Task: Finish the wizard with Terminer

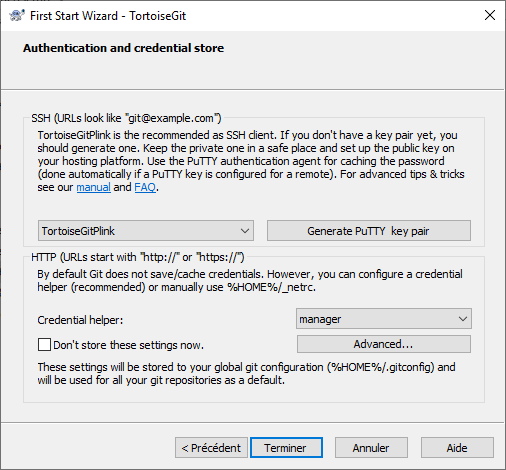Action: [286, 448]
